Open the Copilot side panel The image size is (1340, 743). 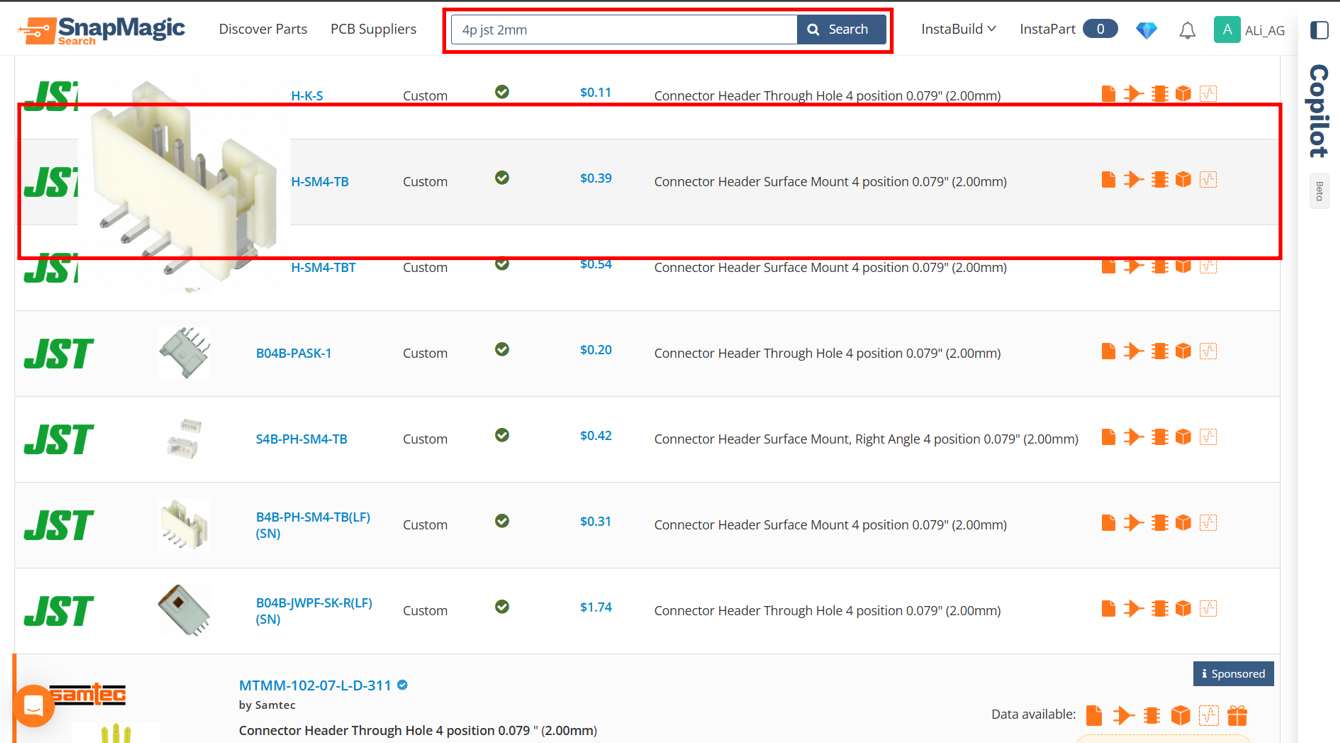coord(1319,111)
